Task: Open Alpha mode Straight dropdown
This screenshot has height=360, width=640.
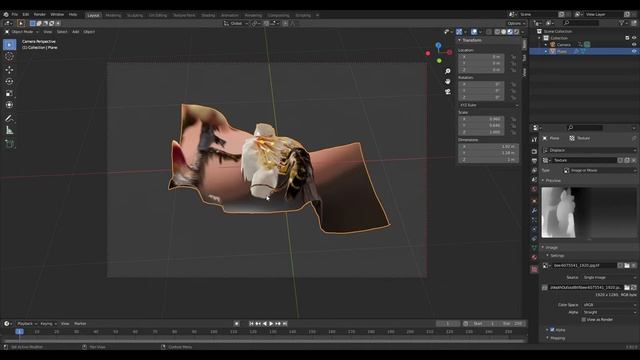Action: [609, 312]
